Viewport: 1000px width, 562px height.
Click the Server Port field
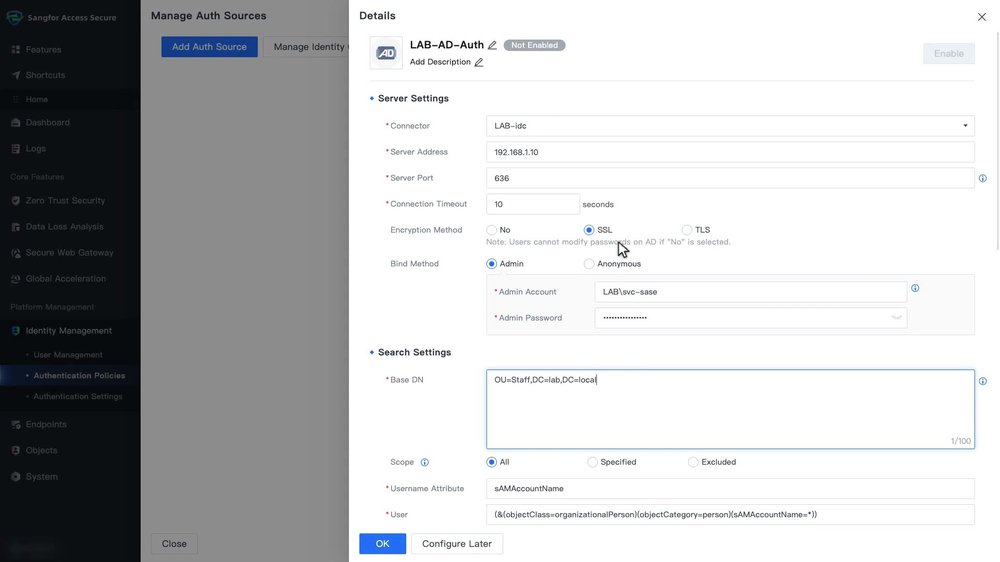730,178
